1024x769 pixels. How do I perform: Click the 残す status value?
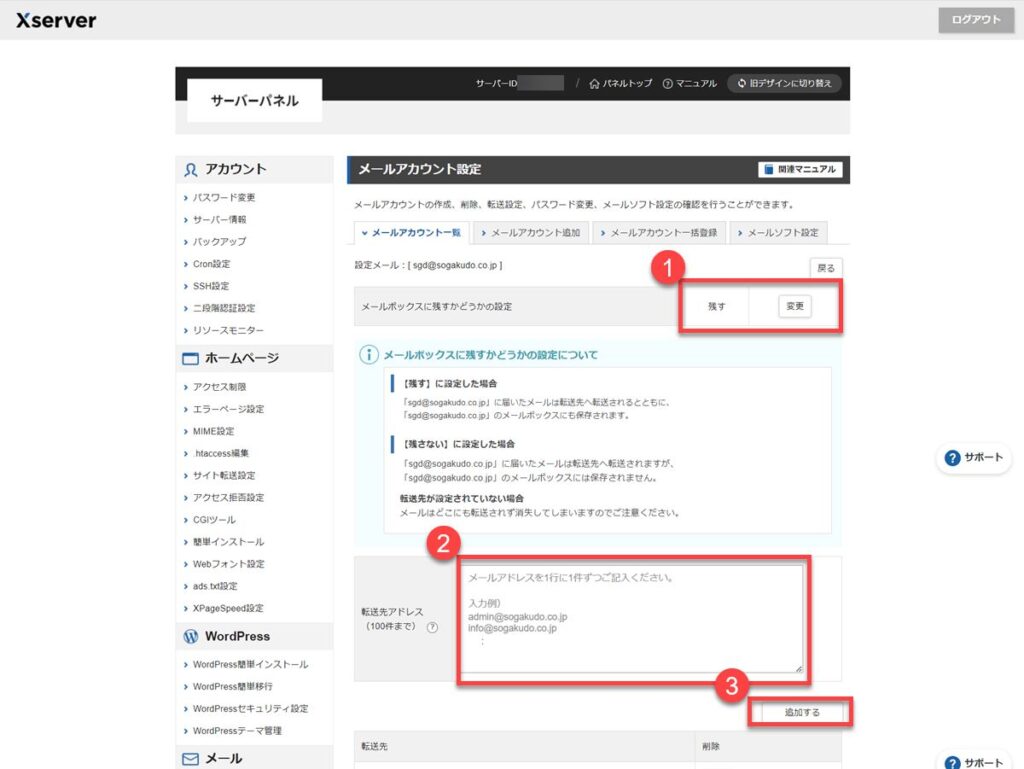tap(716, 306)
